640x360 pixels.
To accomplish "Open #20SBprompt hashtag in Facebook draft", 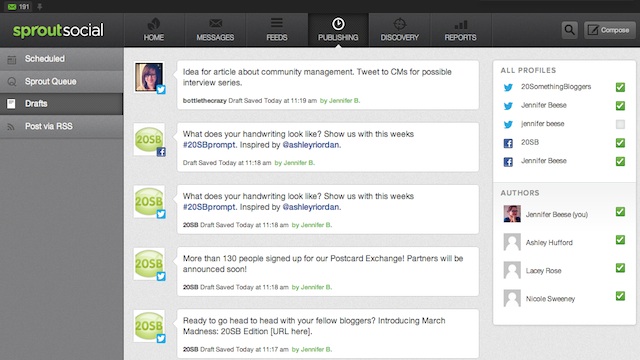I will (x=209, y=145).
